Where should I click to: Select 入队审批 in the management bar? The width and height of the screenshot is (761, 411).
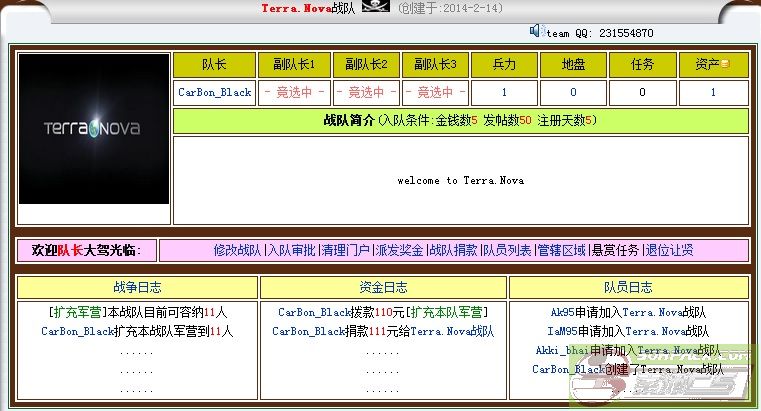coord(291,250)
